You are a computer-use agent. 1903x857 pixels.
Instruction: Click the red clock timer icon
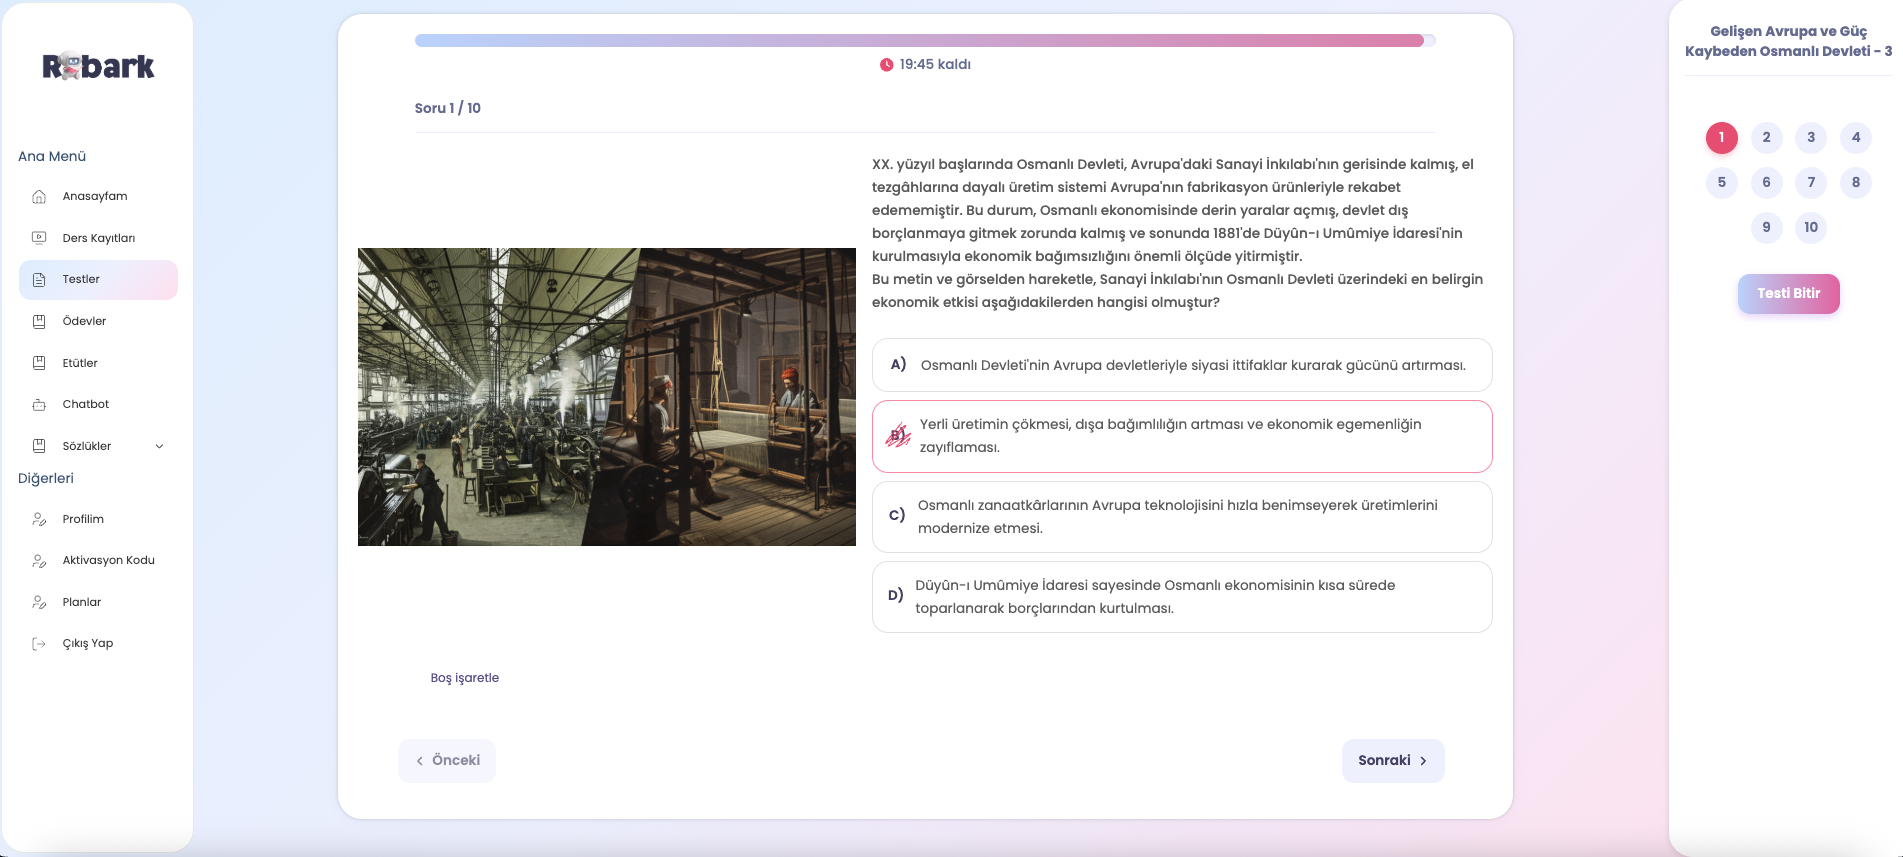tap(886, 65)
